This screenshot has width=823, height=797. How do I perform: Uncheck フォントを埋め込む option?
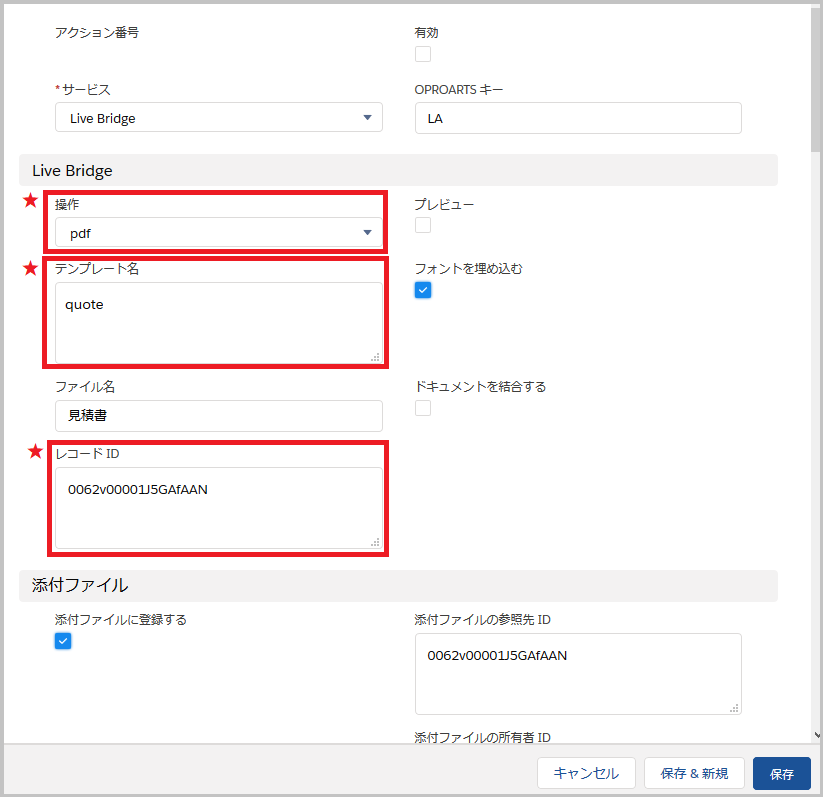point(423,290)
